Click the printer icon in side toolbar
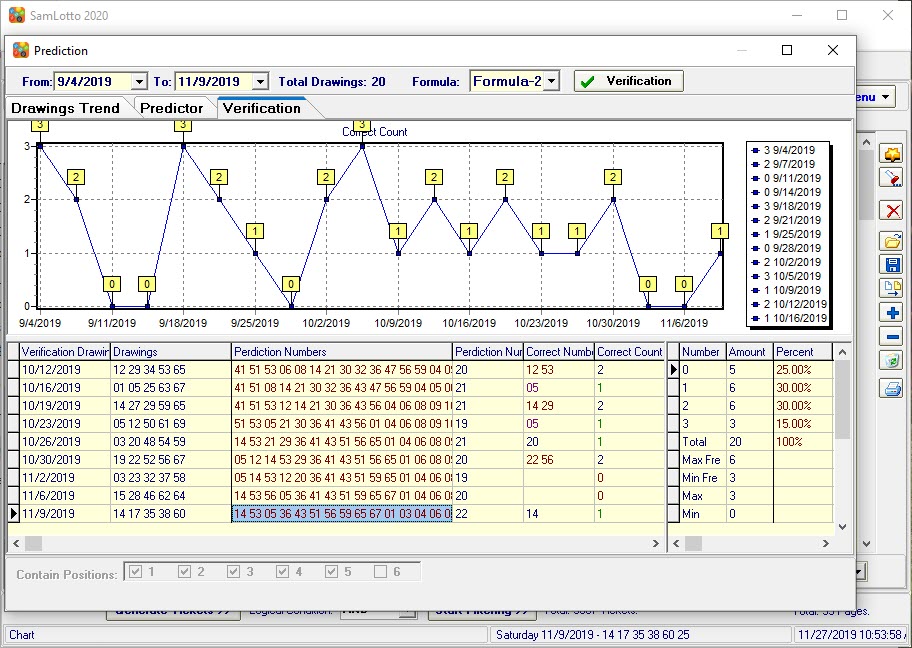912x648 pixels. pos(892,389)
